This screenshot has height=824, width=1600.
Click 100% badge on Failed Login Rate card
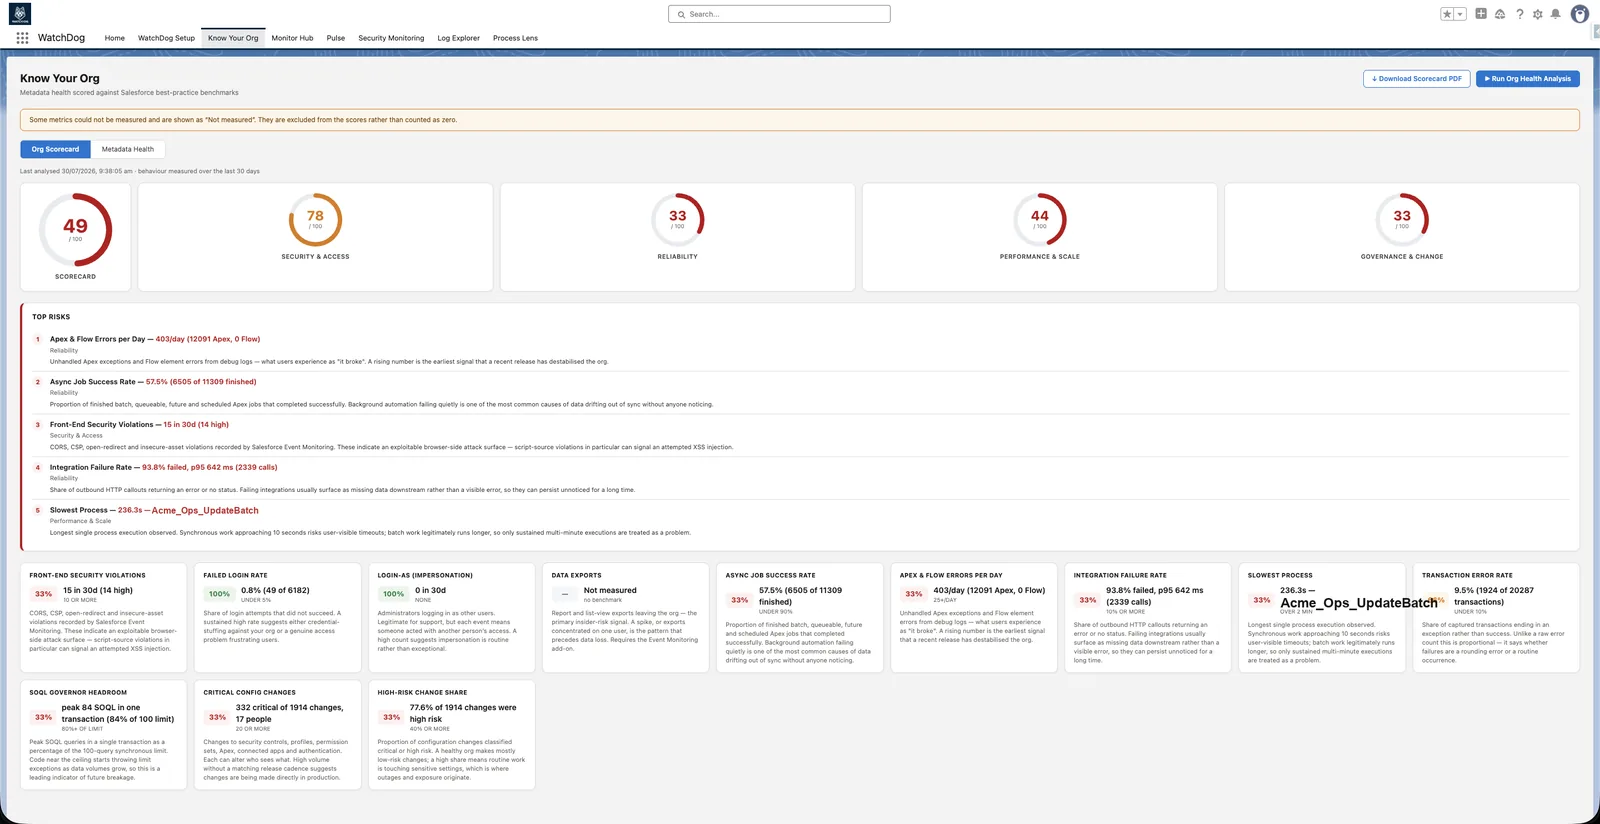219,594
